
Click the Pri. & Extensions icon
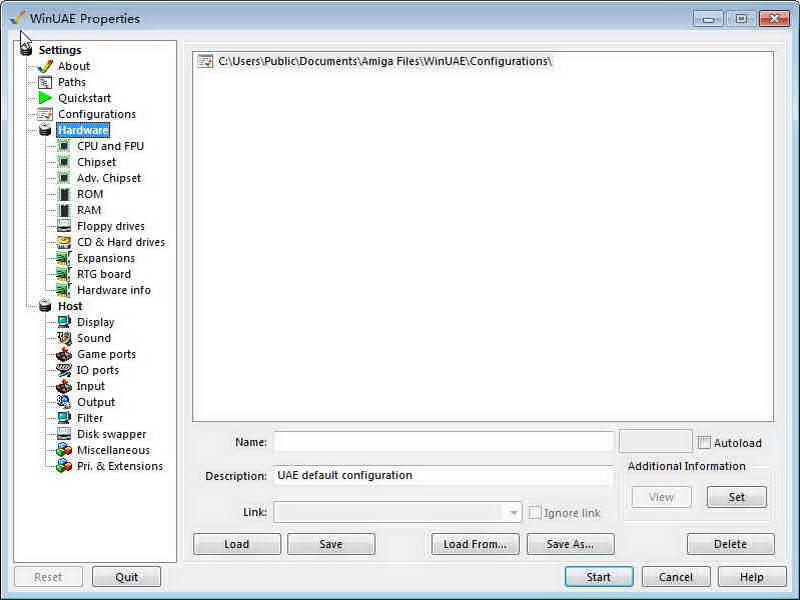click(x=64, y=466)
